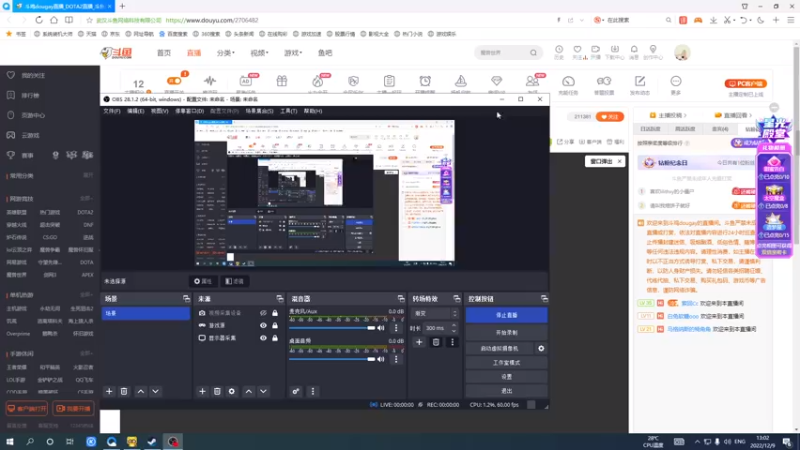800x450 pixels.
Task: Unlock the 游戏源 source
Action: pyautogui.click(x=275, y=326)
